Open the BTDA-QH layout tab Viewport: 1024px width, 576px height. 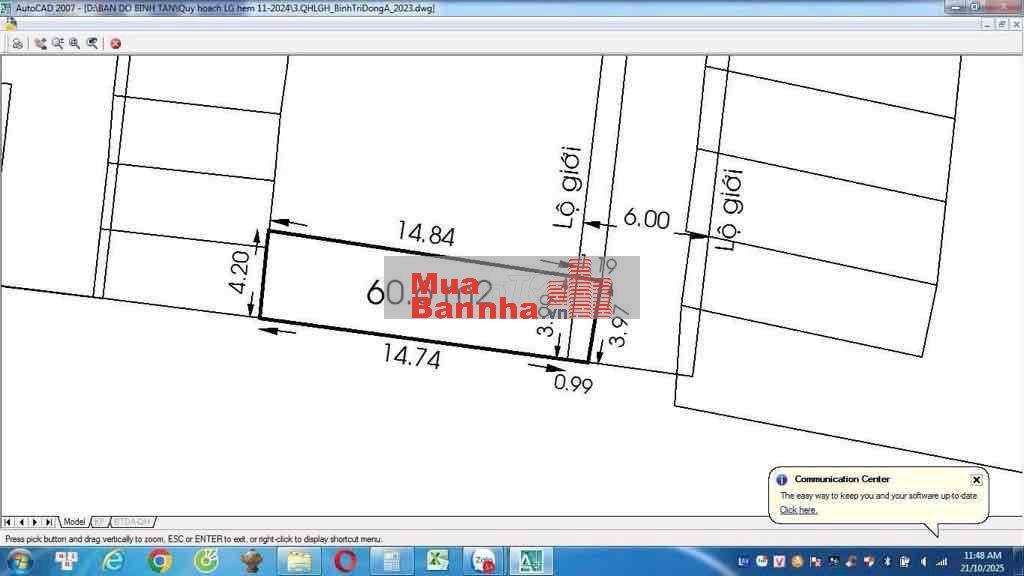click(x=132, y=522)
